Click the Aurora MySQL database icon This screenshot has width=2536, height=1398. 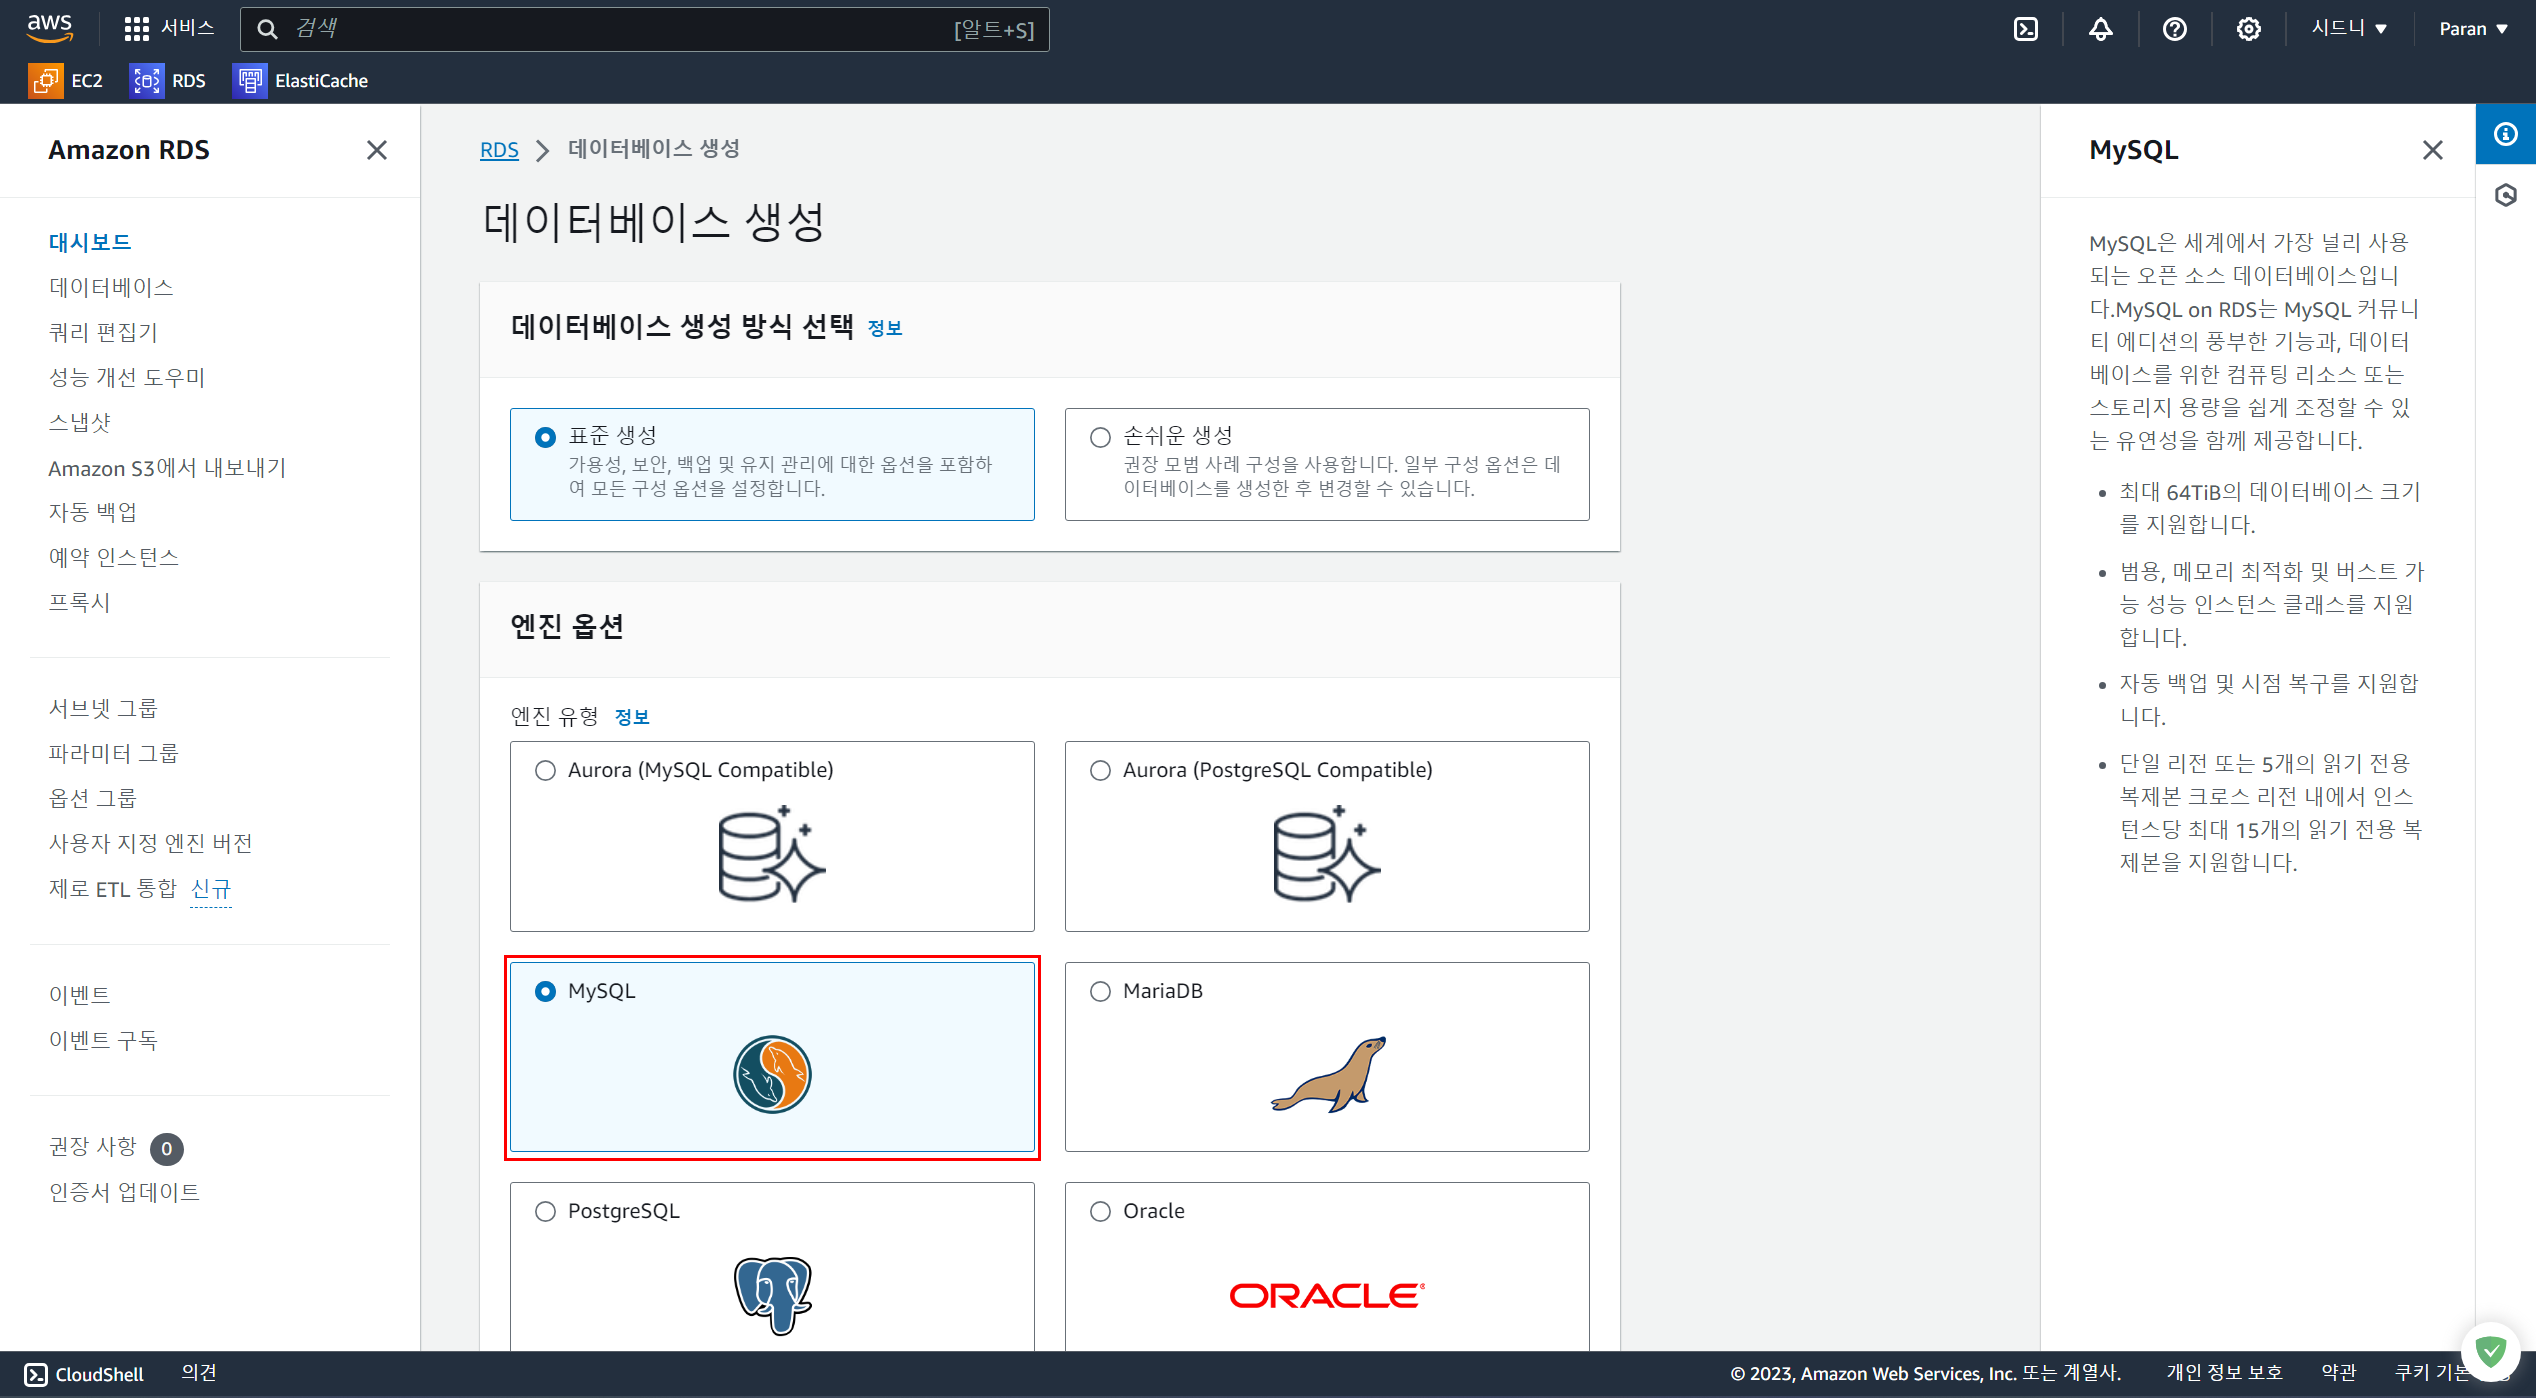coord(772,854)
